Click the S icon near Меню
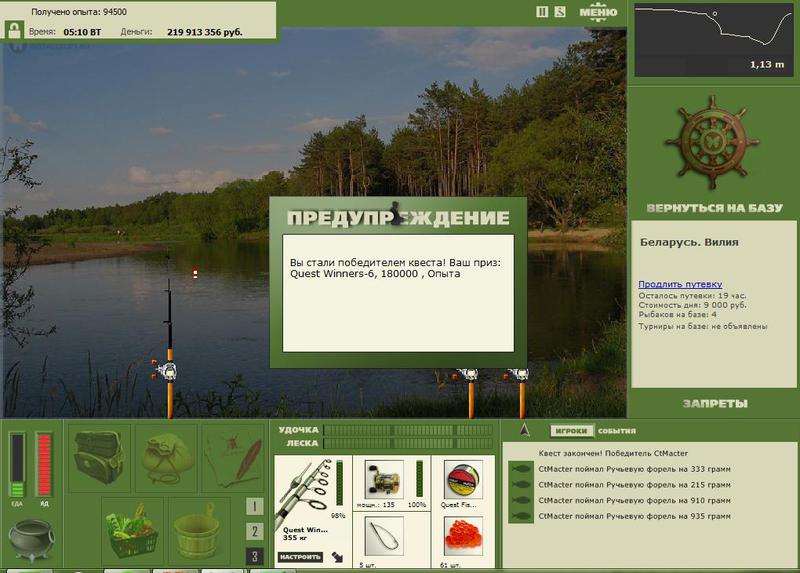Image resolution: width=800 pixels, height=573 pixels. click(560, 11)
